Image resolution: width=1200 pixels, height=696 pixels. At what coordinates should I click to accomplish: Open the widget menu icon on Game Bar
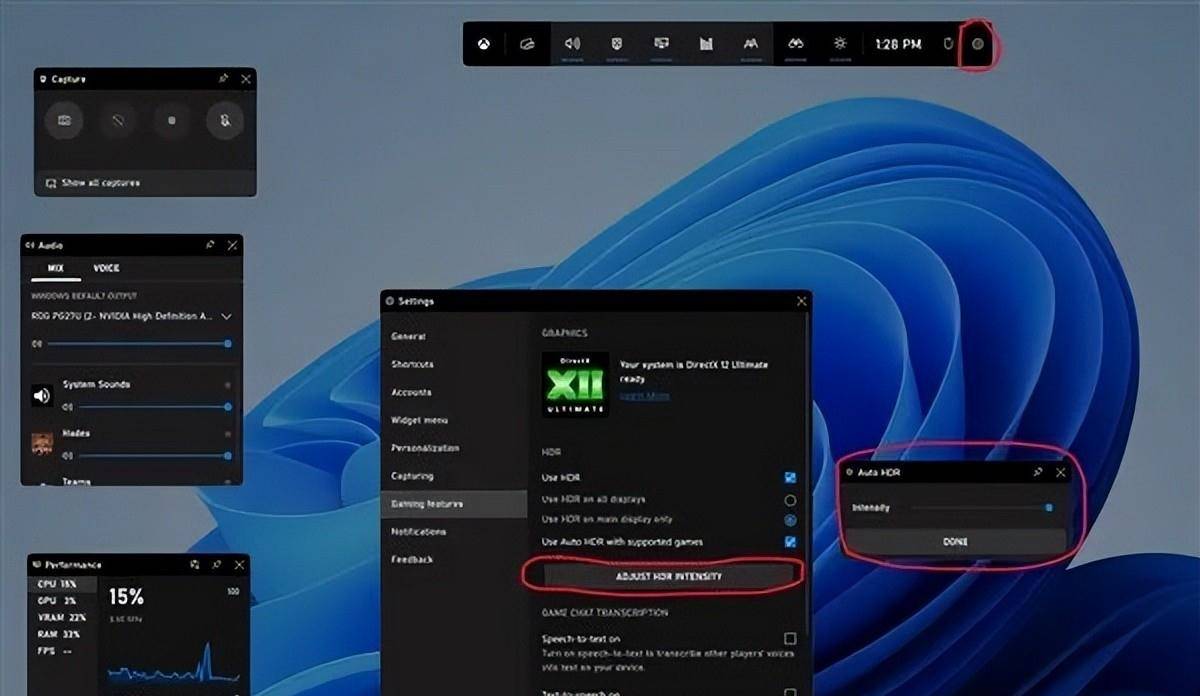[x=527, y=44]
